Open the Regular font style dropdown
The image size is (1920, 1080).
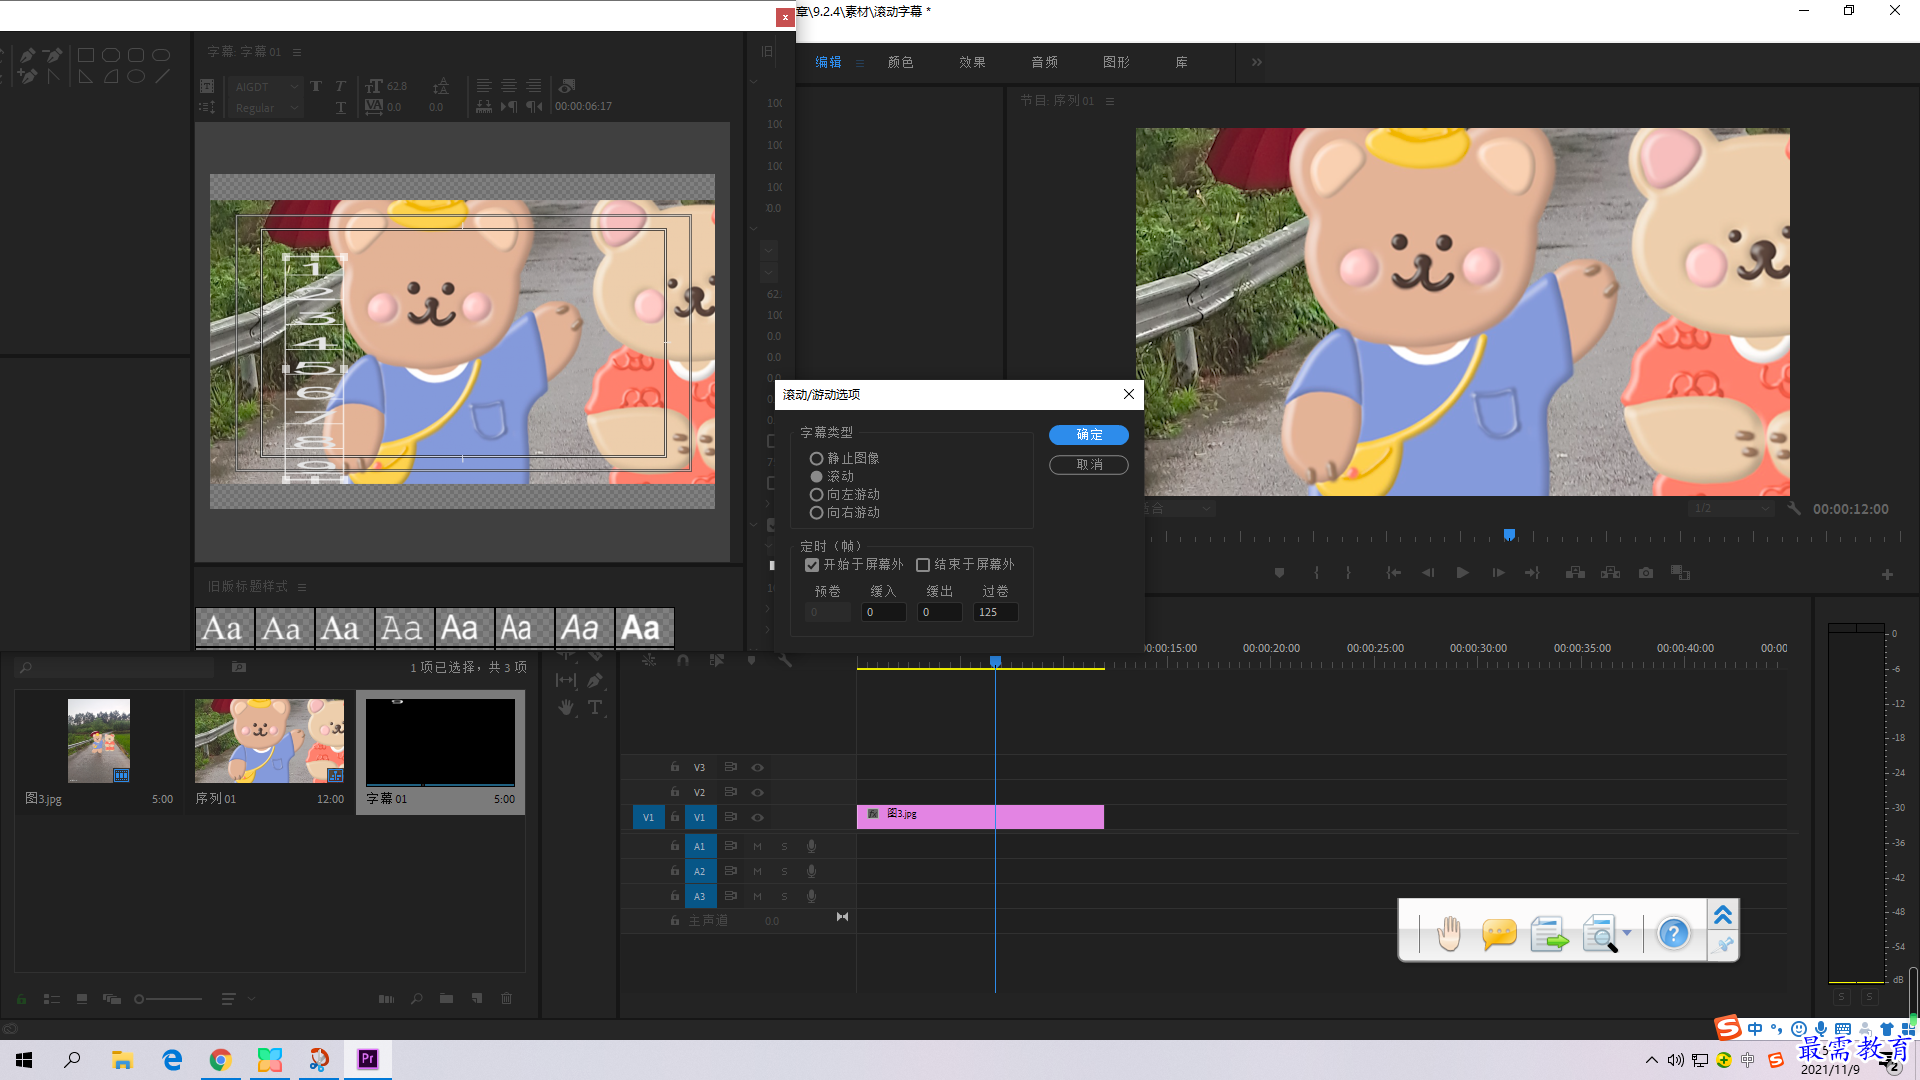tap(265, 108)
